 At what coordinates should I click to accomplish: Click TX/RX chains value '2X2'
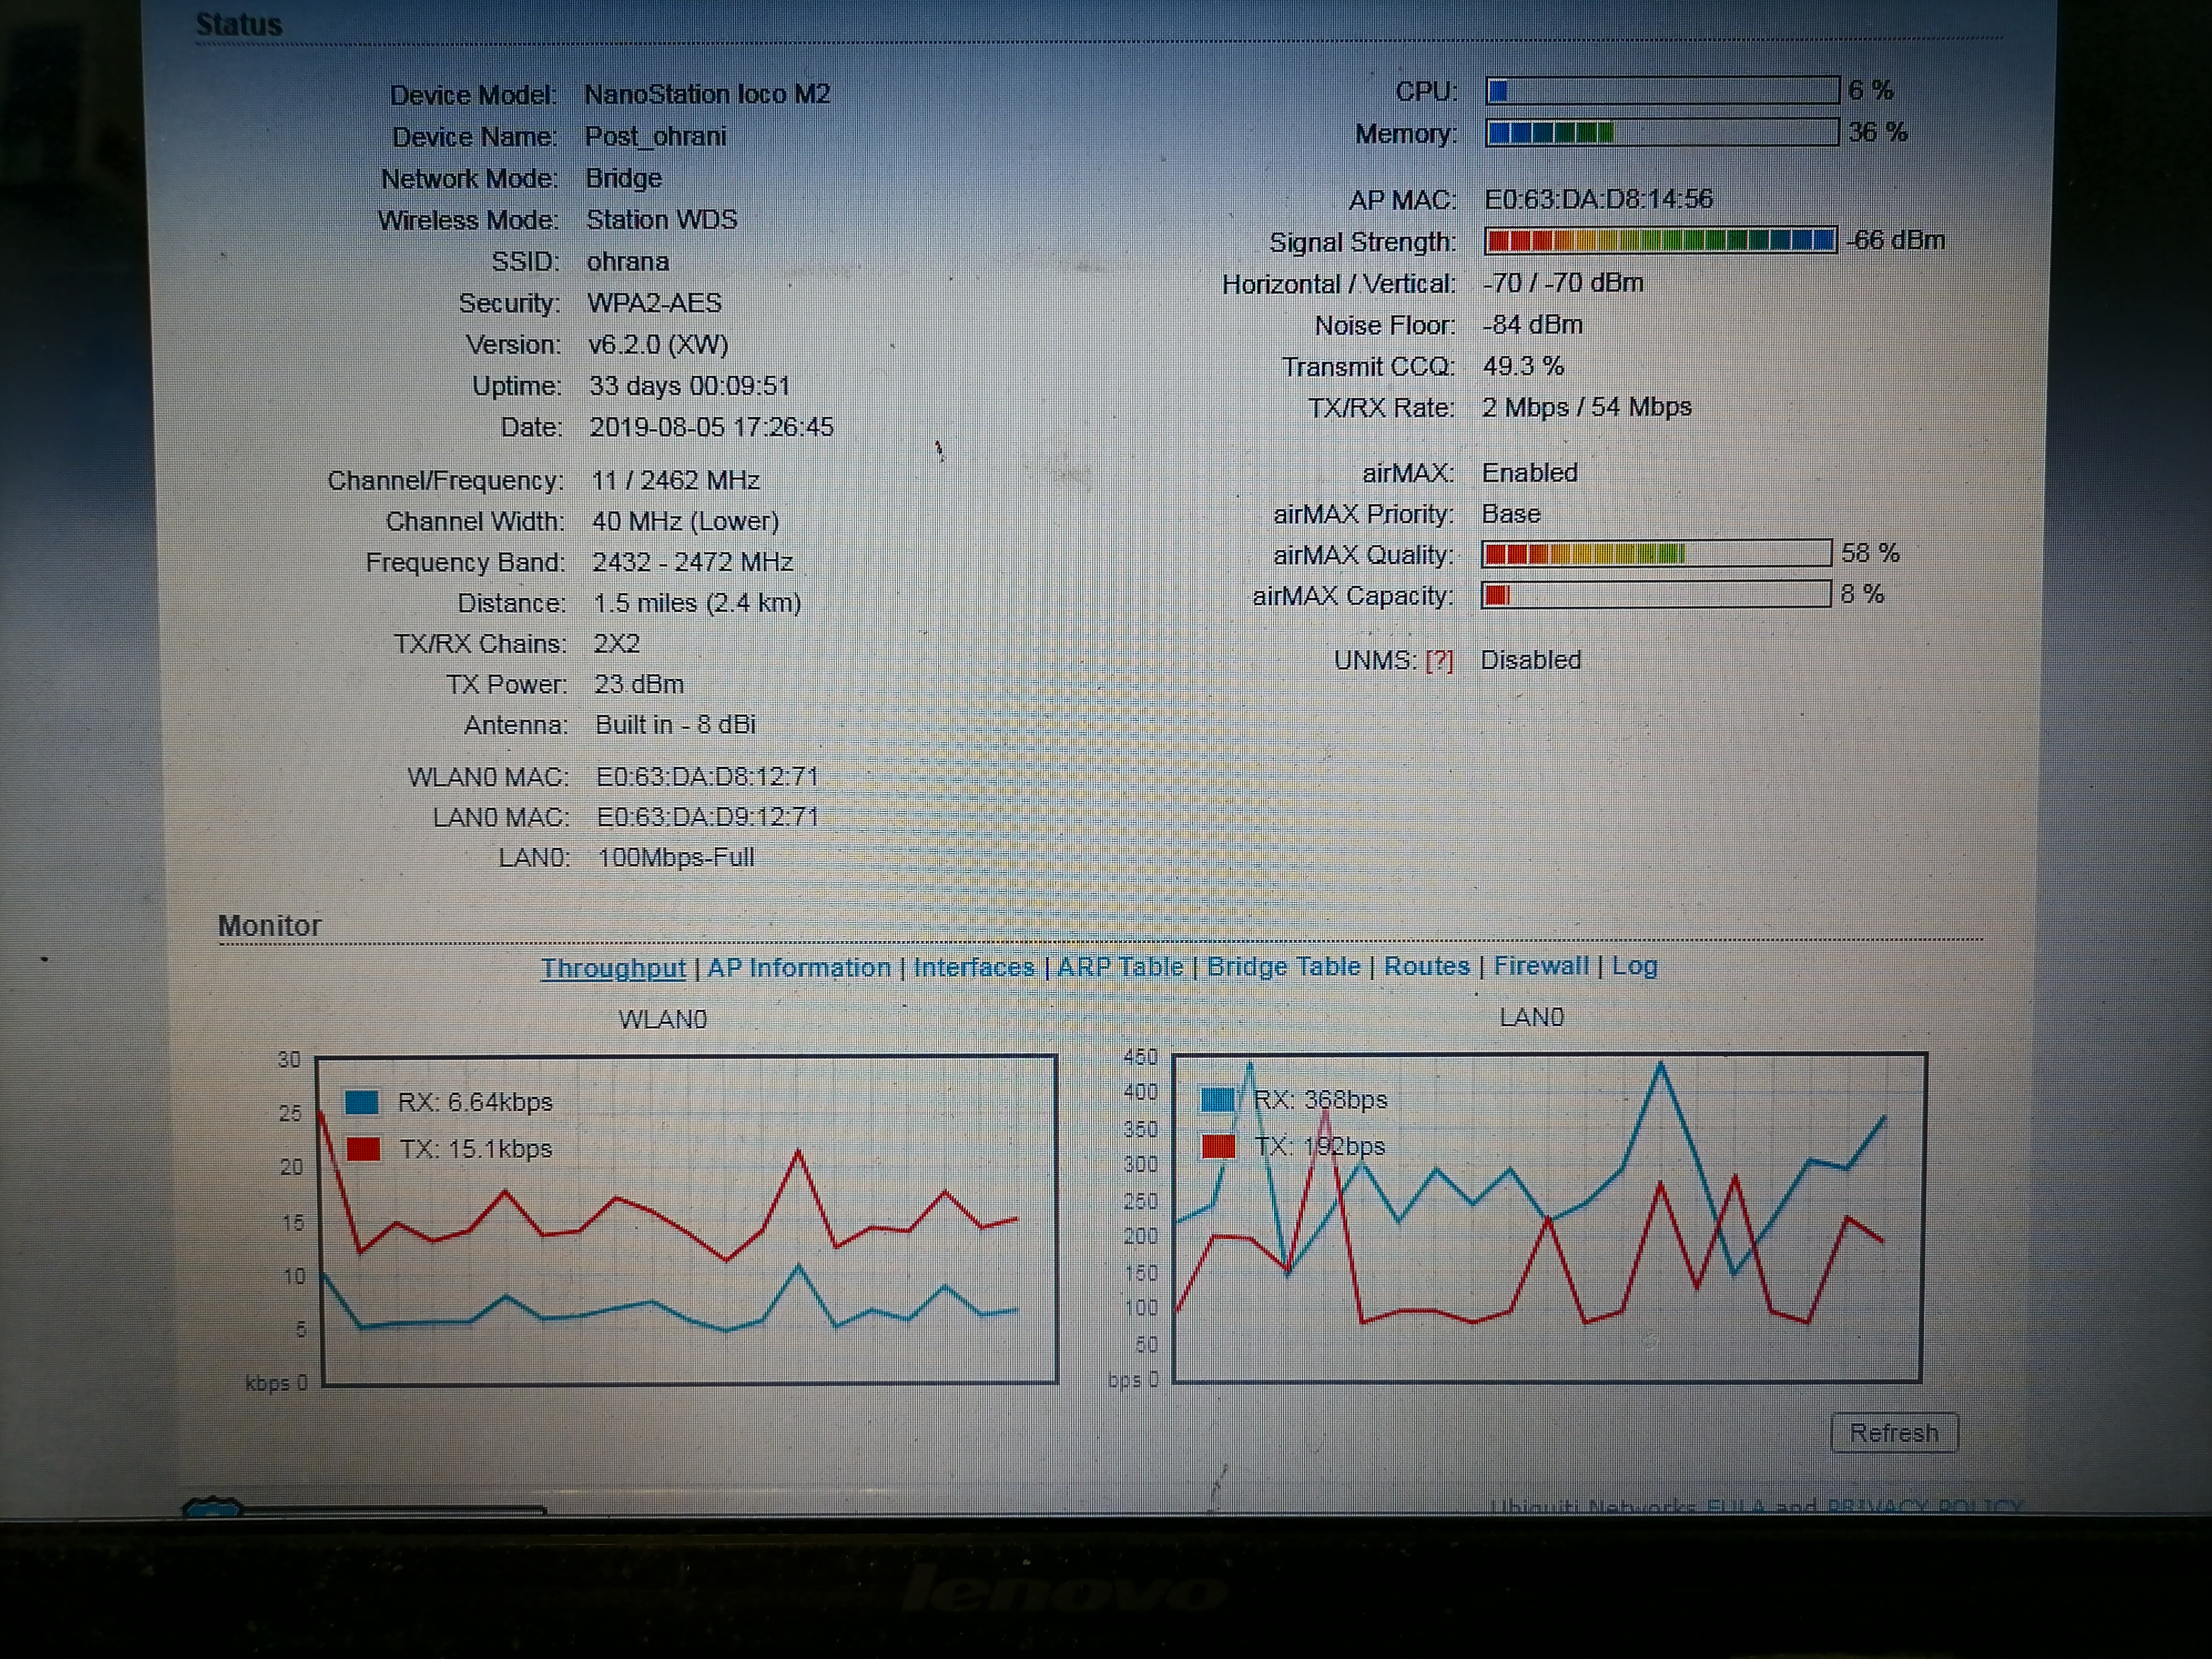click(616, 643)
